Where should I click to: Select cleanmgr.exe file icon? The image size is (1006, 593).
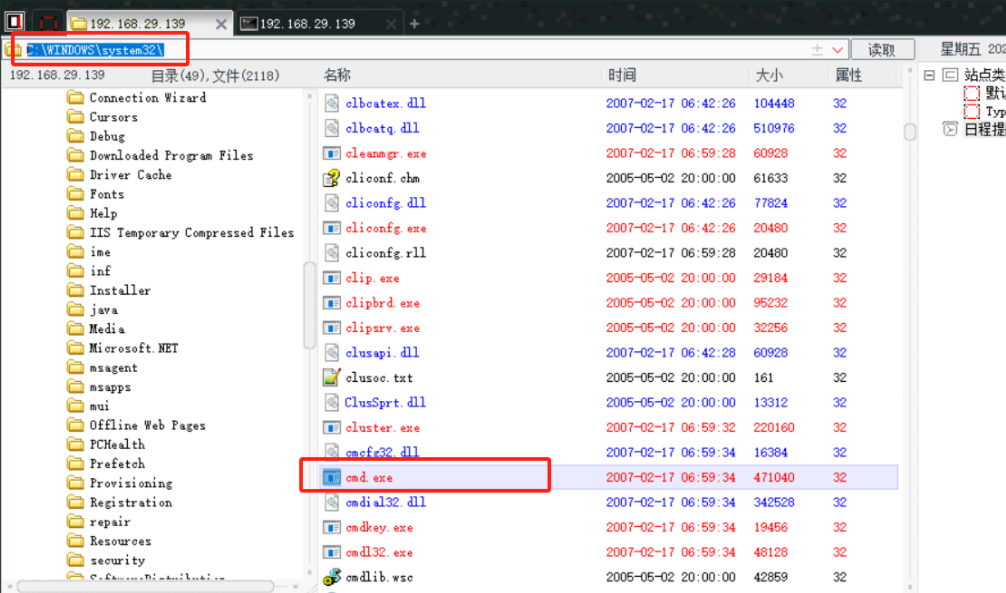(332, 153)
